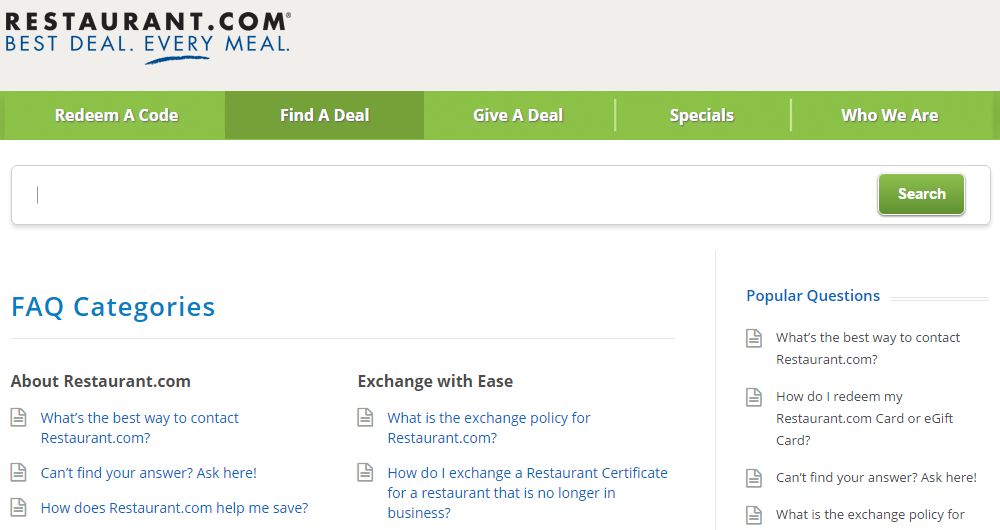Click document icon beside 'What is the exchange policy' in Exchange with Ease
This screenshot has width=1000, height=530.
pyautogui.click(x=365, y=418)
